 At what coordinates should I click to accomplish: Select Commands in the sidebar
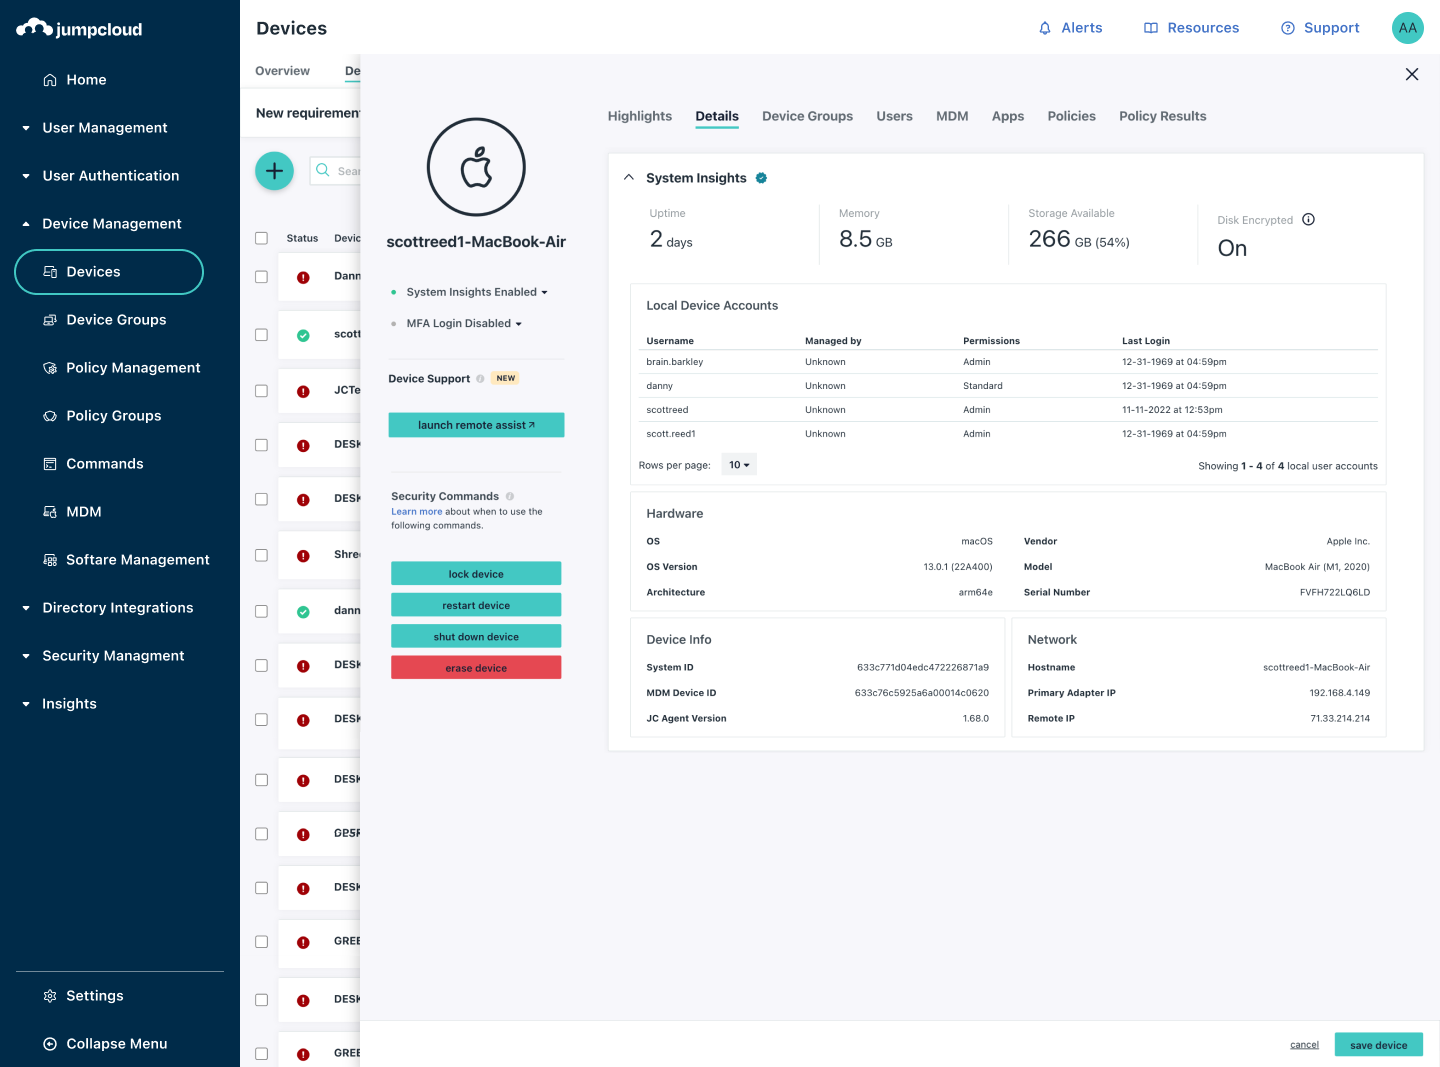104,463
